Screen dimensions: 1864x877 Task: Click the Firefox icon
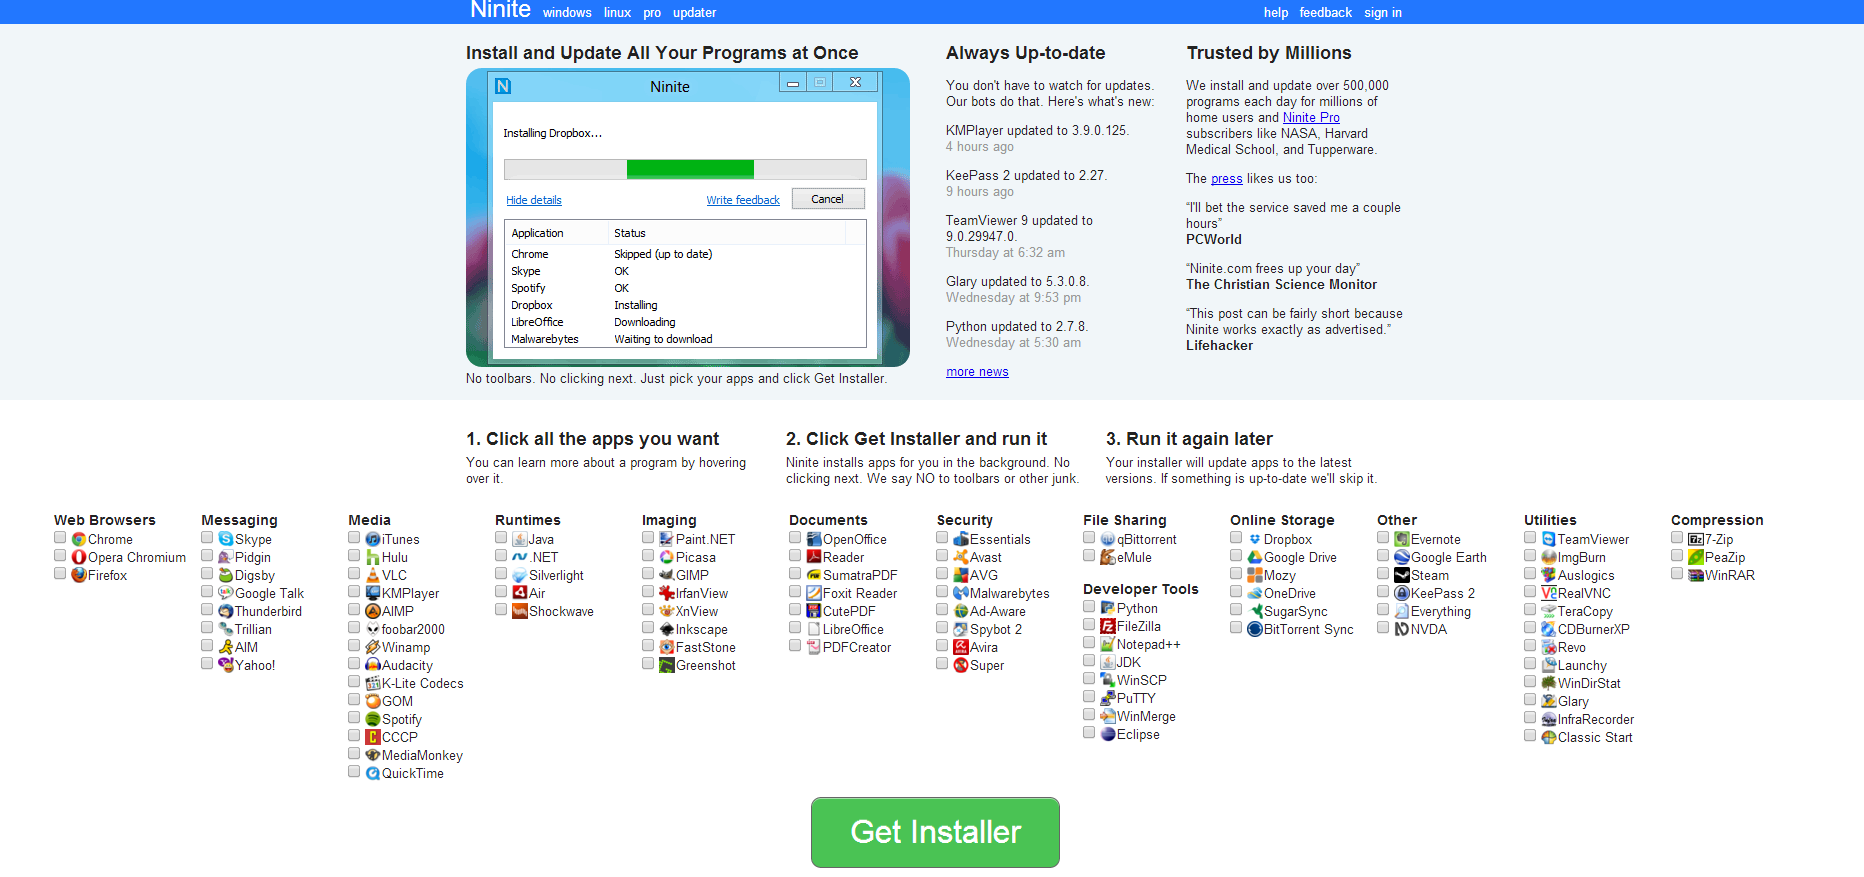pos(79,575)
